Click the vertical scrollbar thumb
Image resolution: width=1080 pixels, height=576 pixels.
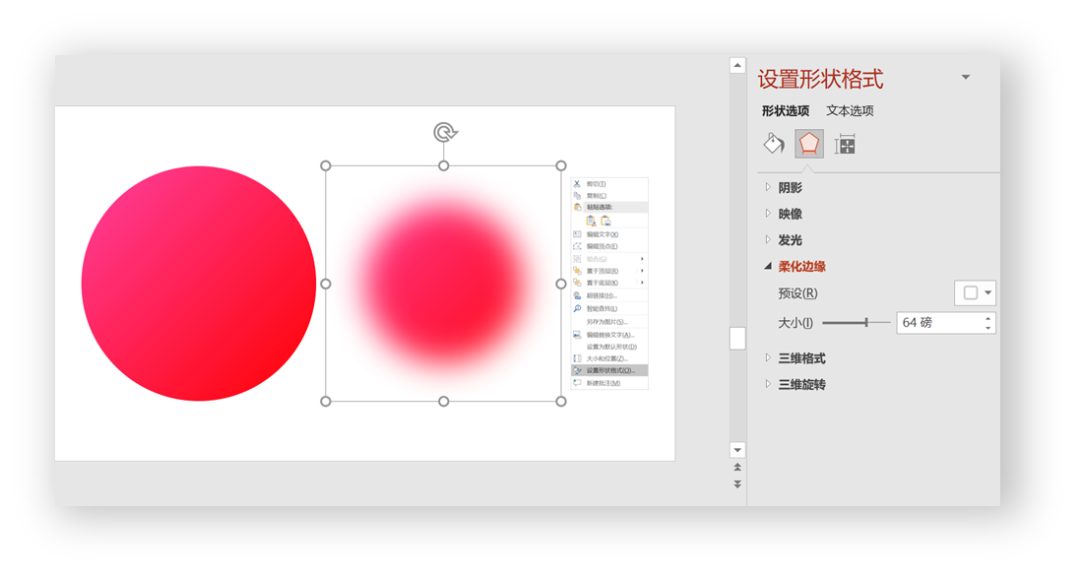point(737,338)
